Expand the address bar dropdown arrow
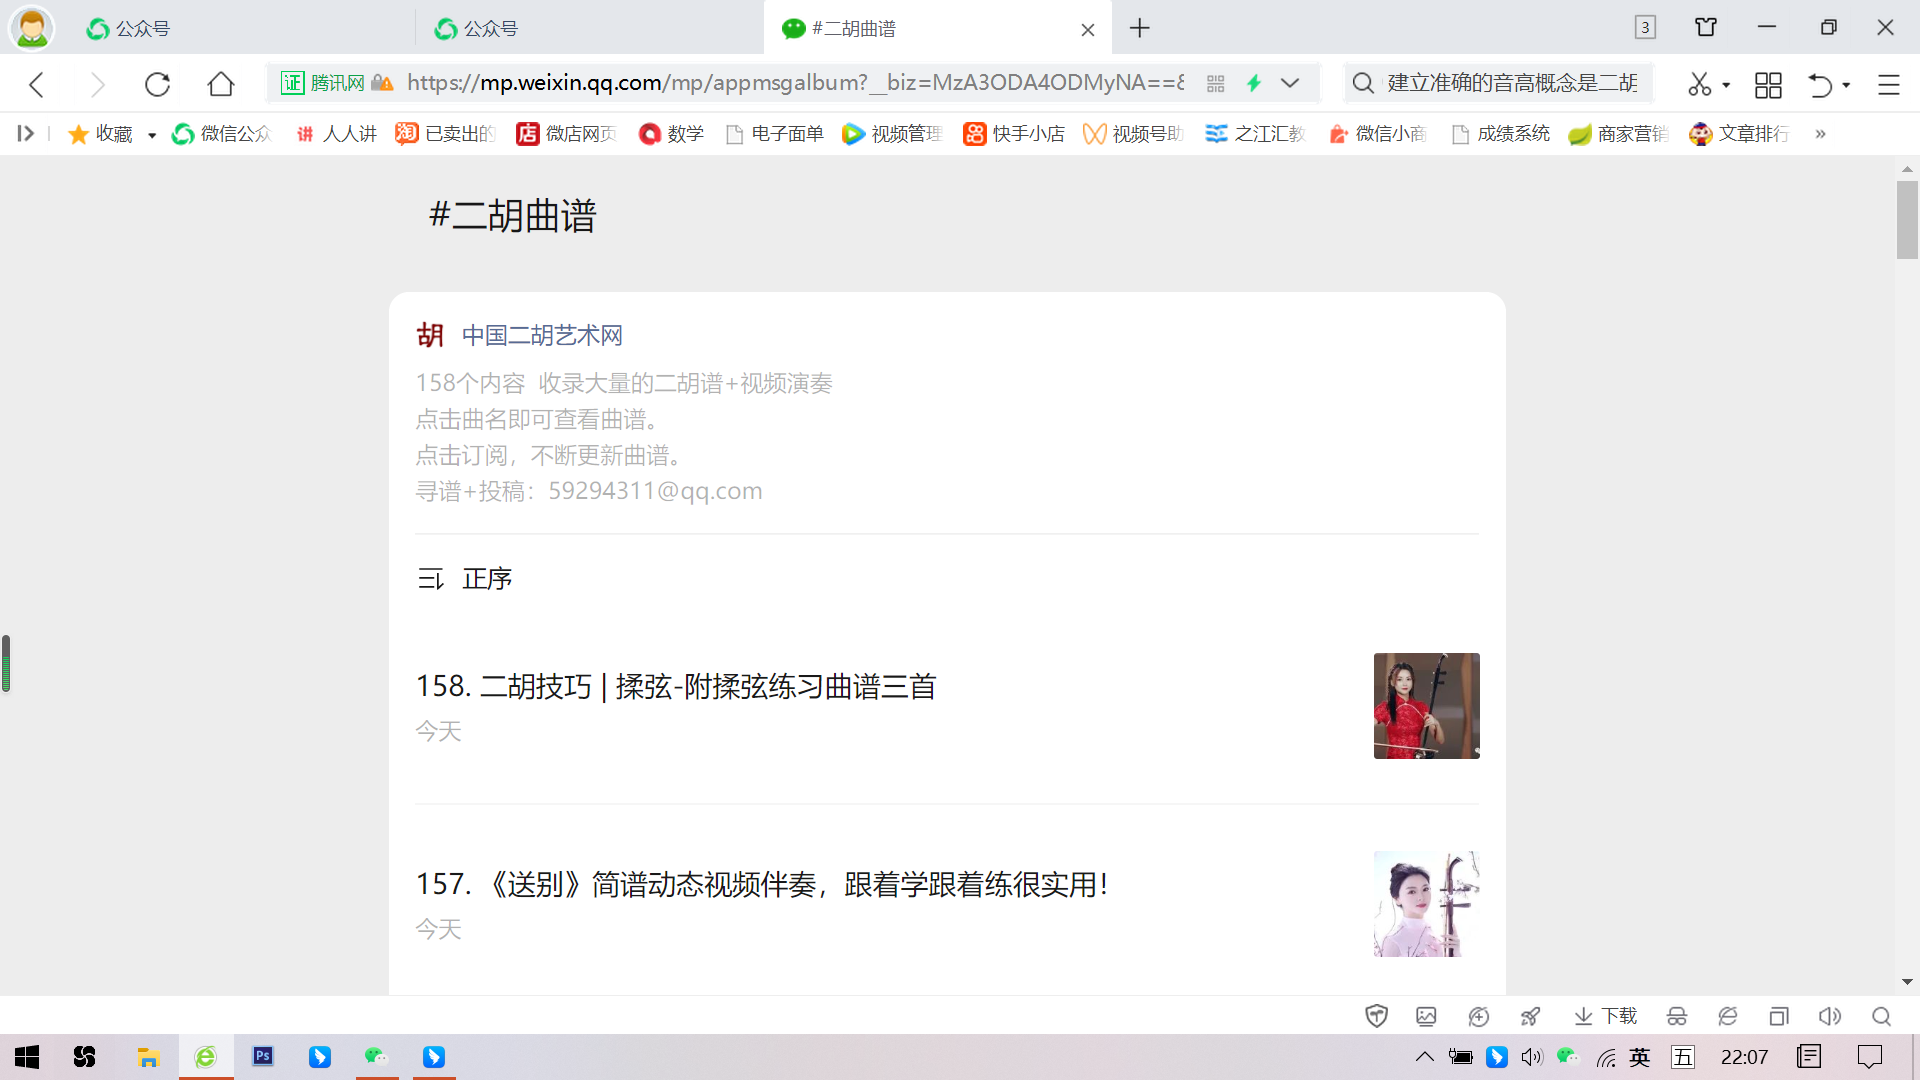 [1290, 84]
